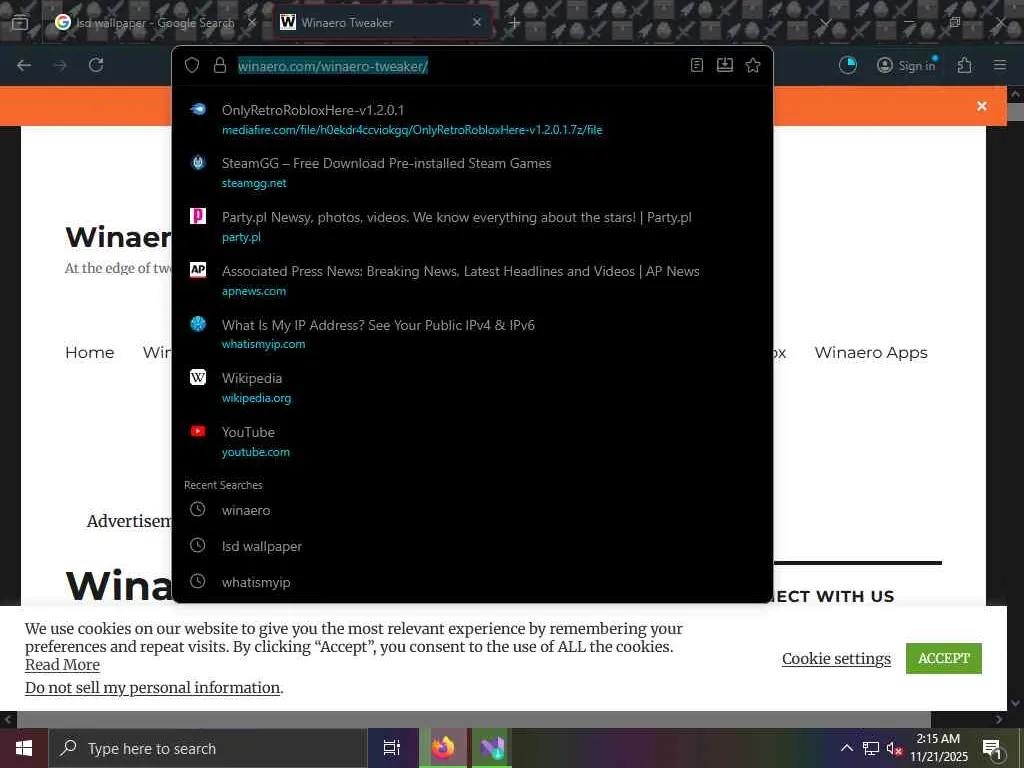
Task: Select the Winaero Tweaker tab
Action: click(x=382, y=23)
